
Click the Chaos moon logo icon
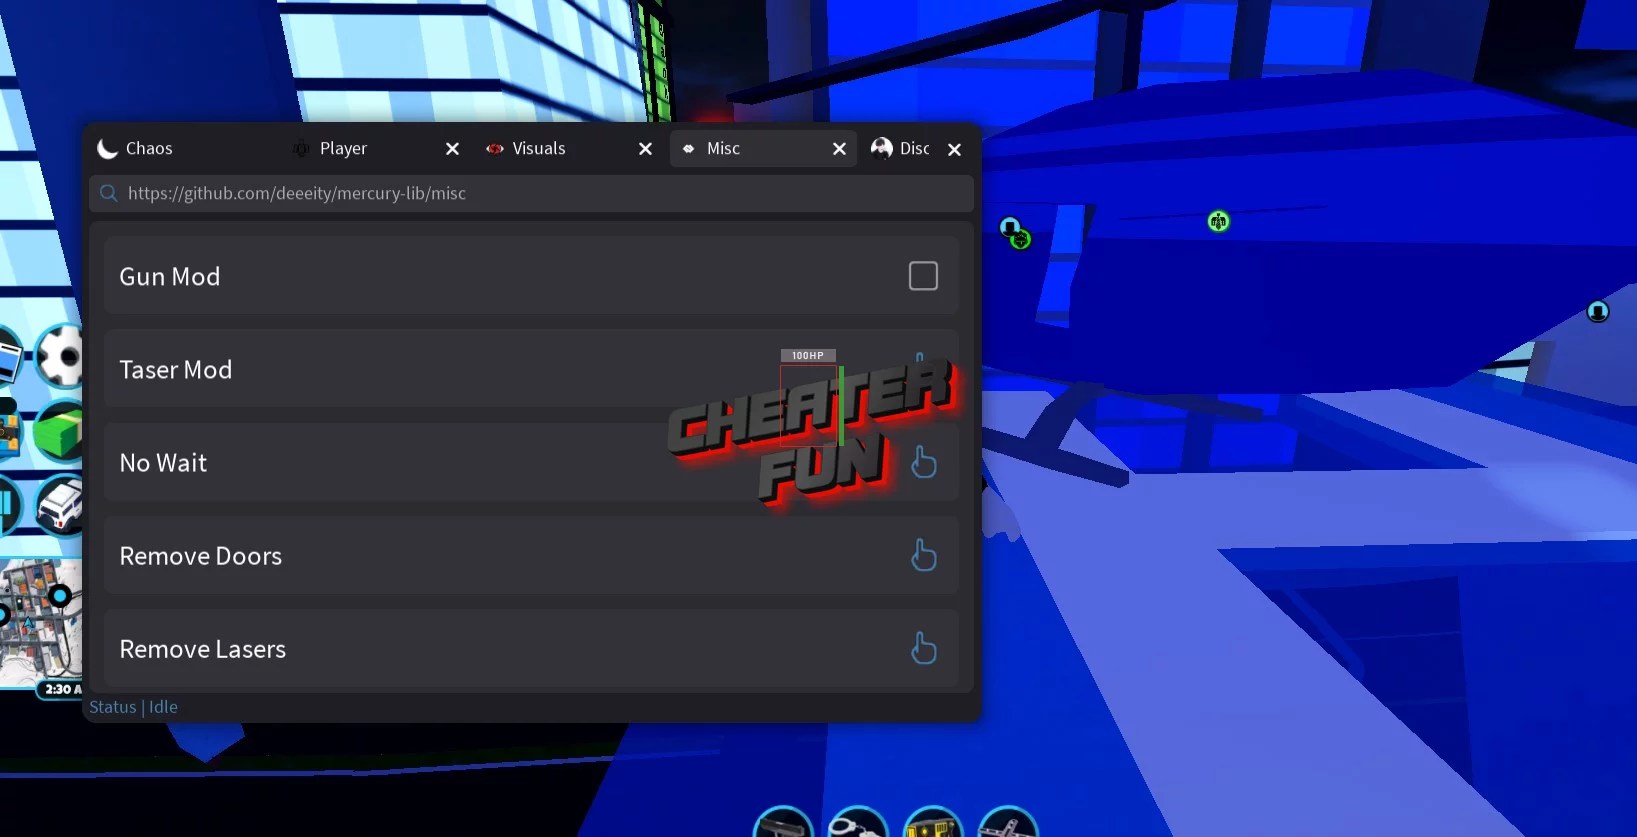click(x=107, y=149)
